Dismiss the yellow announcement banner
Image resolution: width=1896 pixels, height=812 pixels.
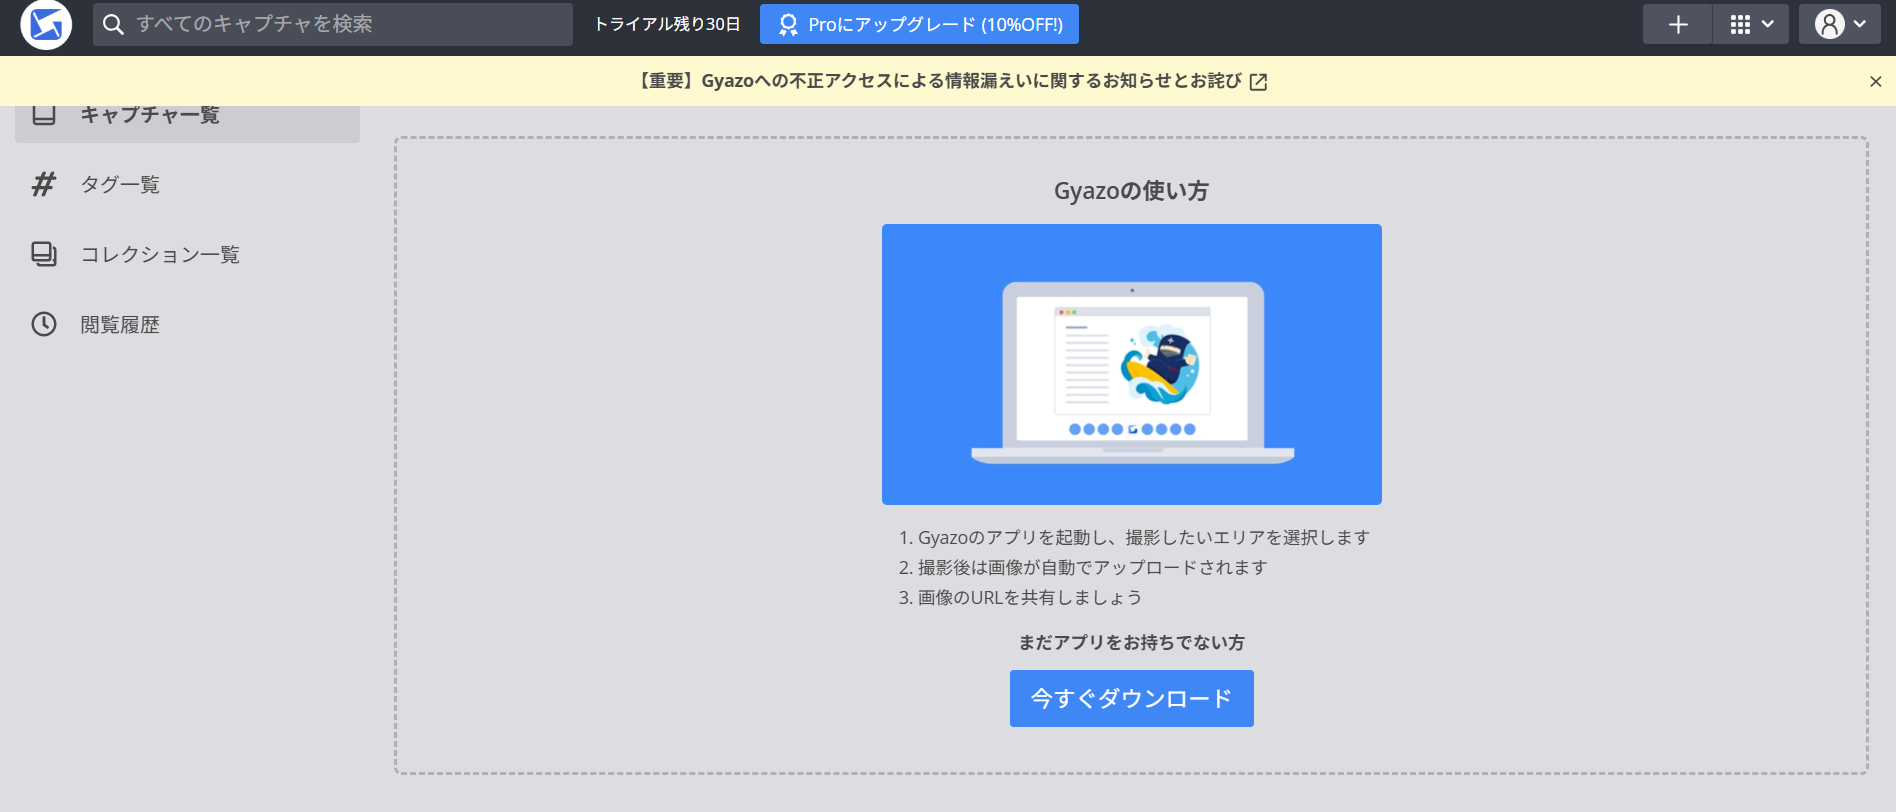[1876, 82]
